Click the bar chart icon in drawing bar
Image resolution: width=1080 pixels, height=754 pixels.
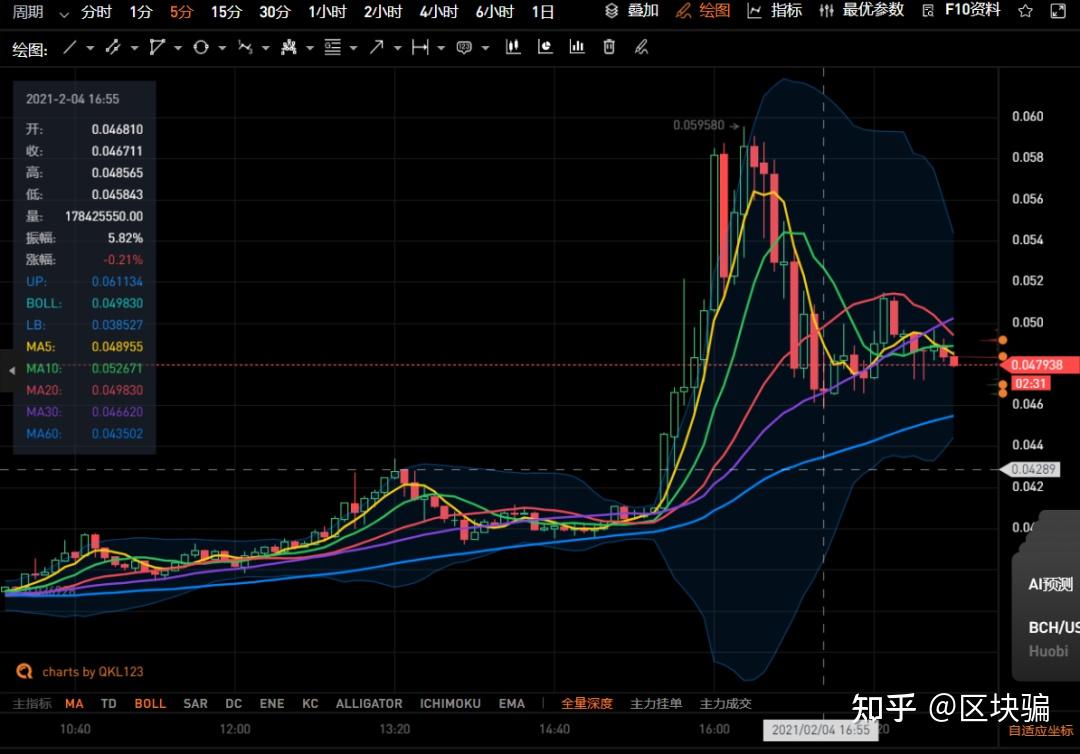[x=577, y=47]
